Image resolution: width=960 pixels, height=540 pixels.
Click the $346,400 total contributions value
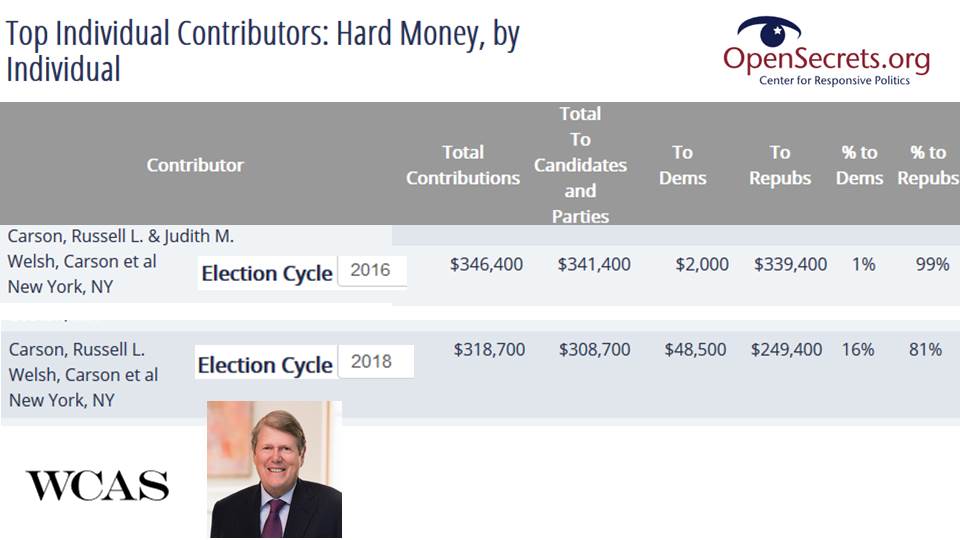pyautogui.click(x=486, y=264)
